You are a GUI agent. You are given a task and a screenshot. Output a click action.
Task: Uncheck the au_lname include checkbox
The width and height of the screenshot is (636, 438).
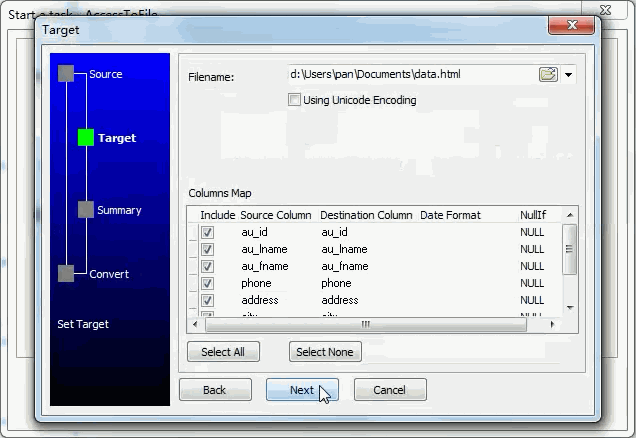(207, 249)
